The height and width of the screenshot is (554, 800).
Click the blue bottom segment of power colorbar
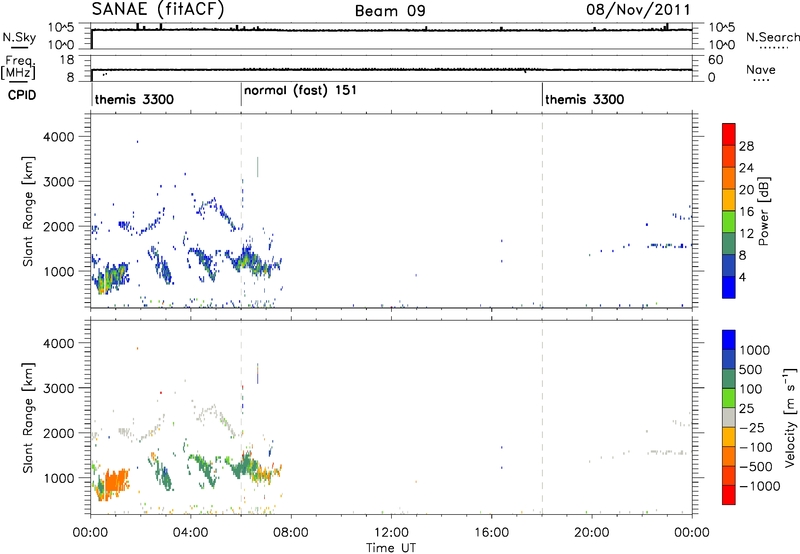(729, 287)
